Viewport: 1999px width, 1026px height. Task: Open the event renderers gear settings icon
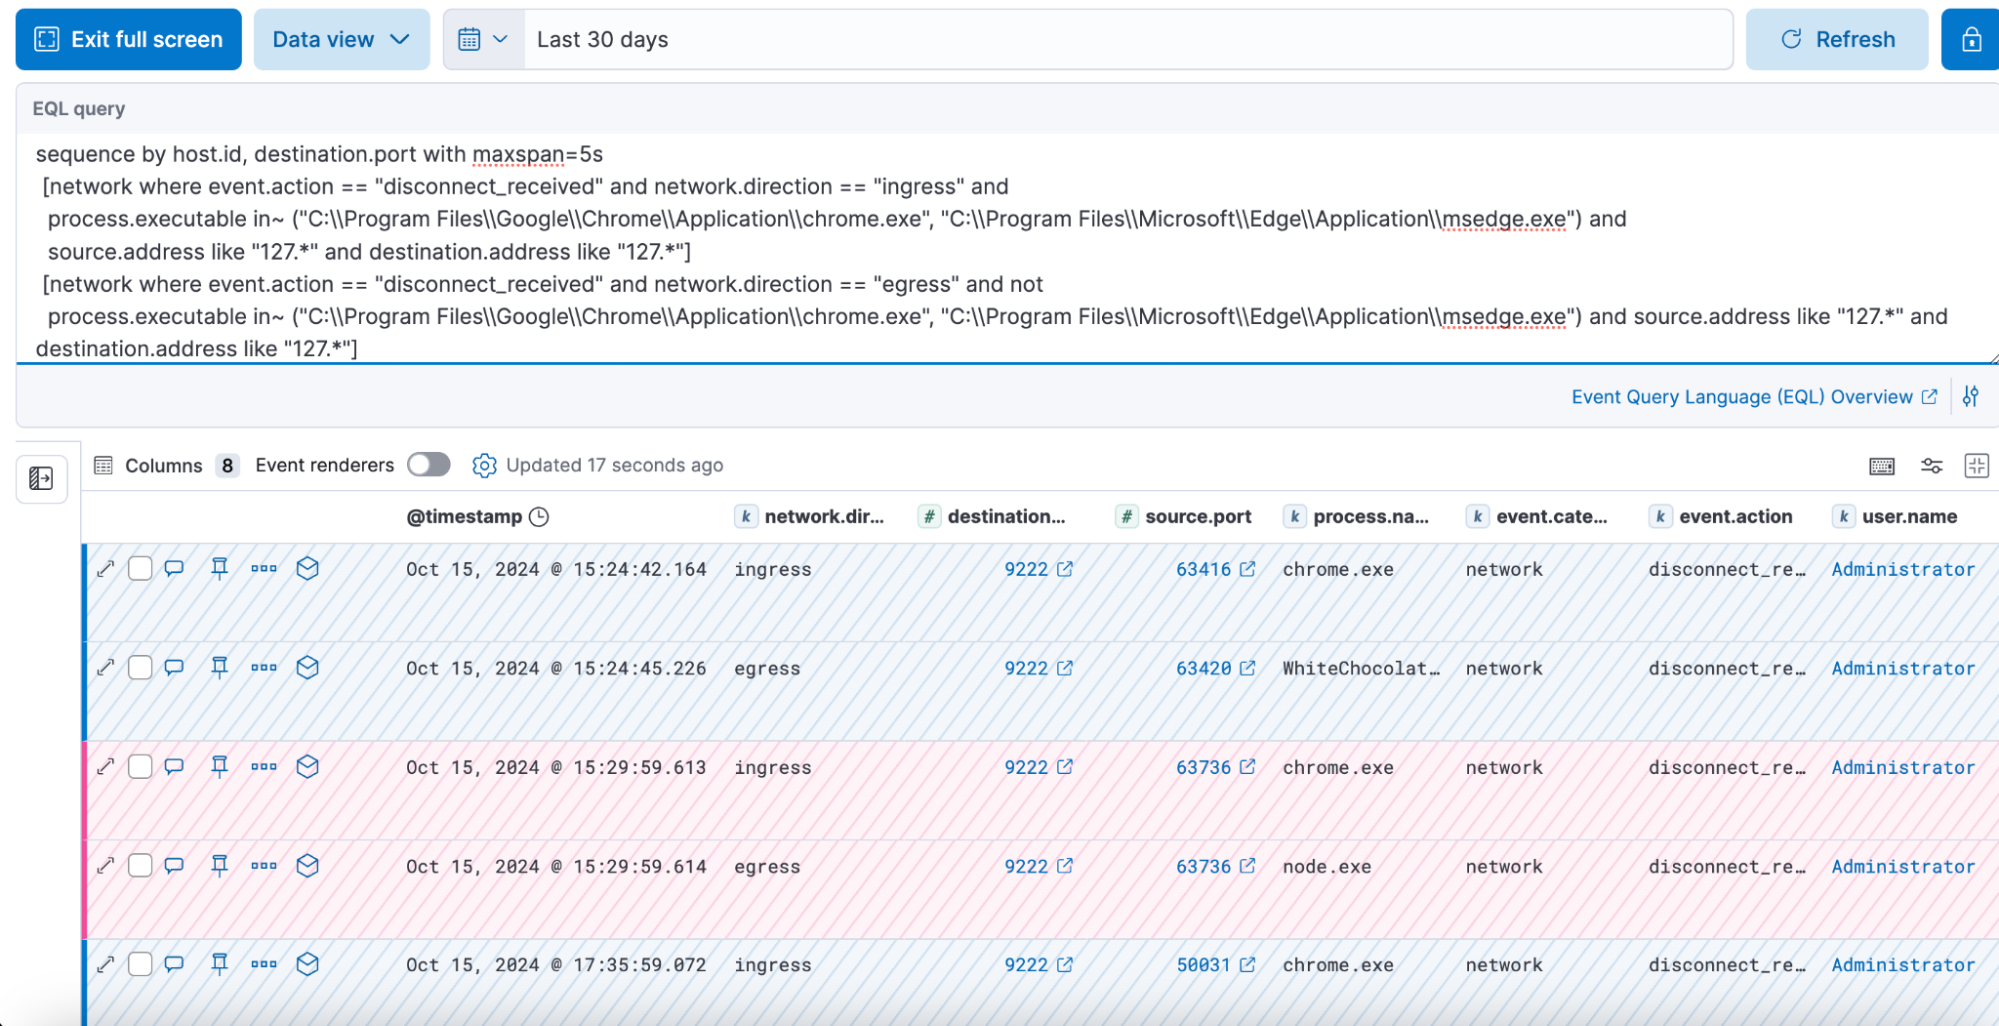pos(484,466)
